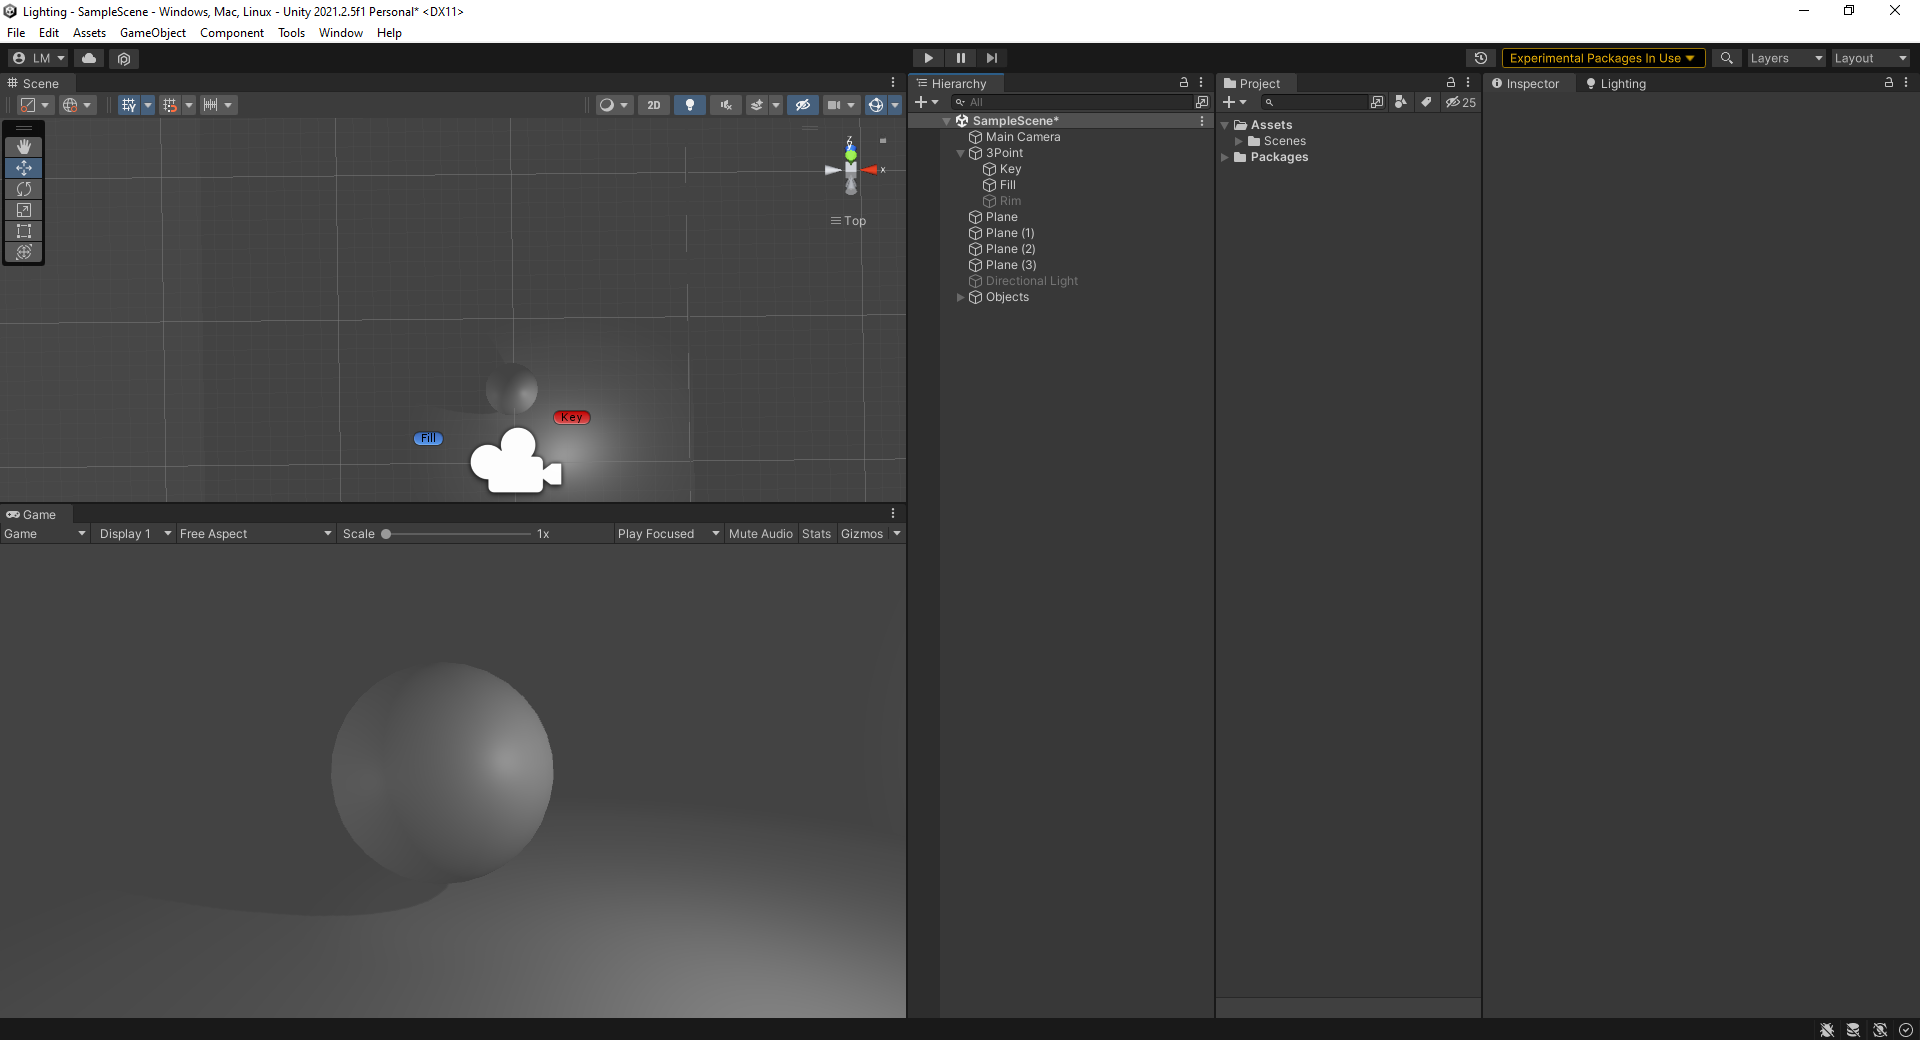Open the Window menu
The image size is (1920, 1040).
pyautogui.click(x=340, y=33)
